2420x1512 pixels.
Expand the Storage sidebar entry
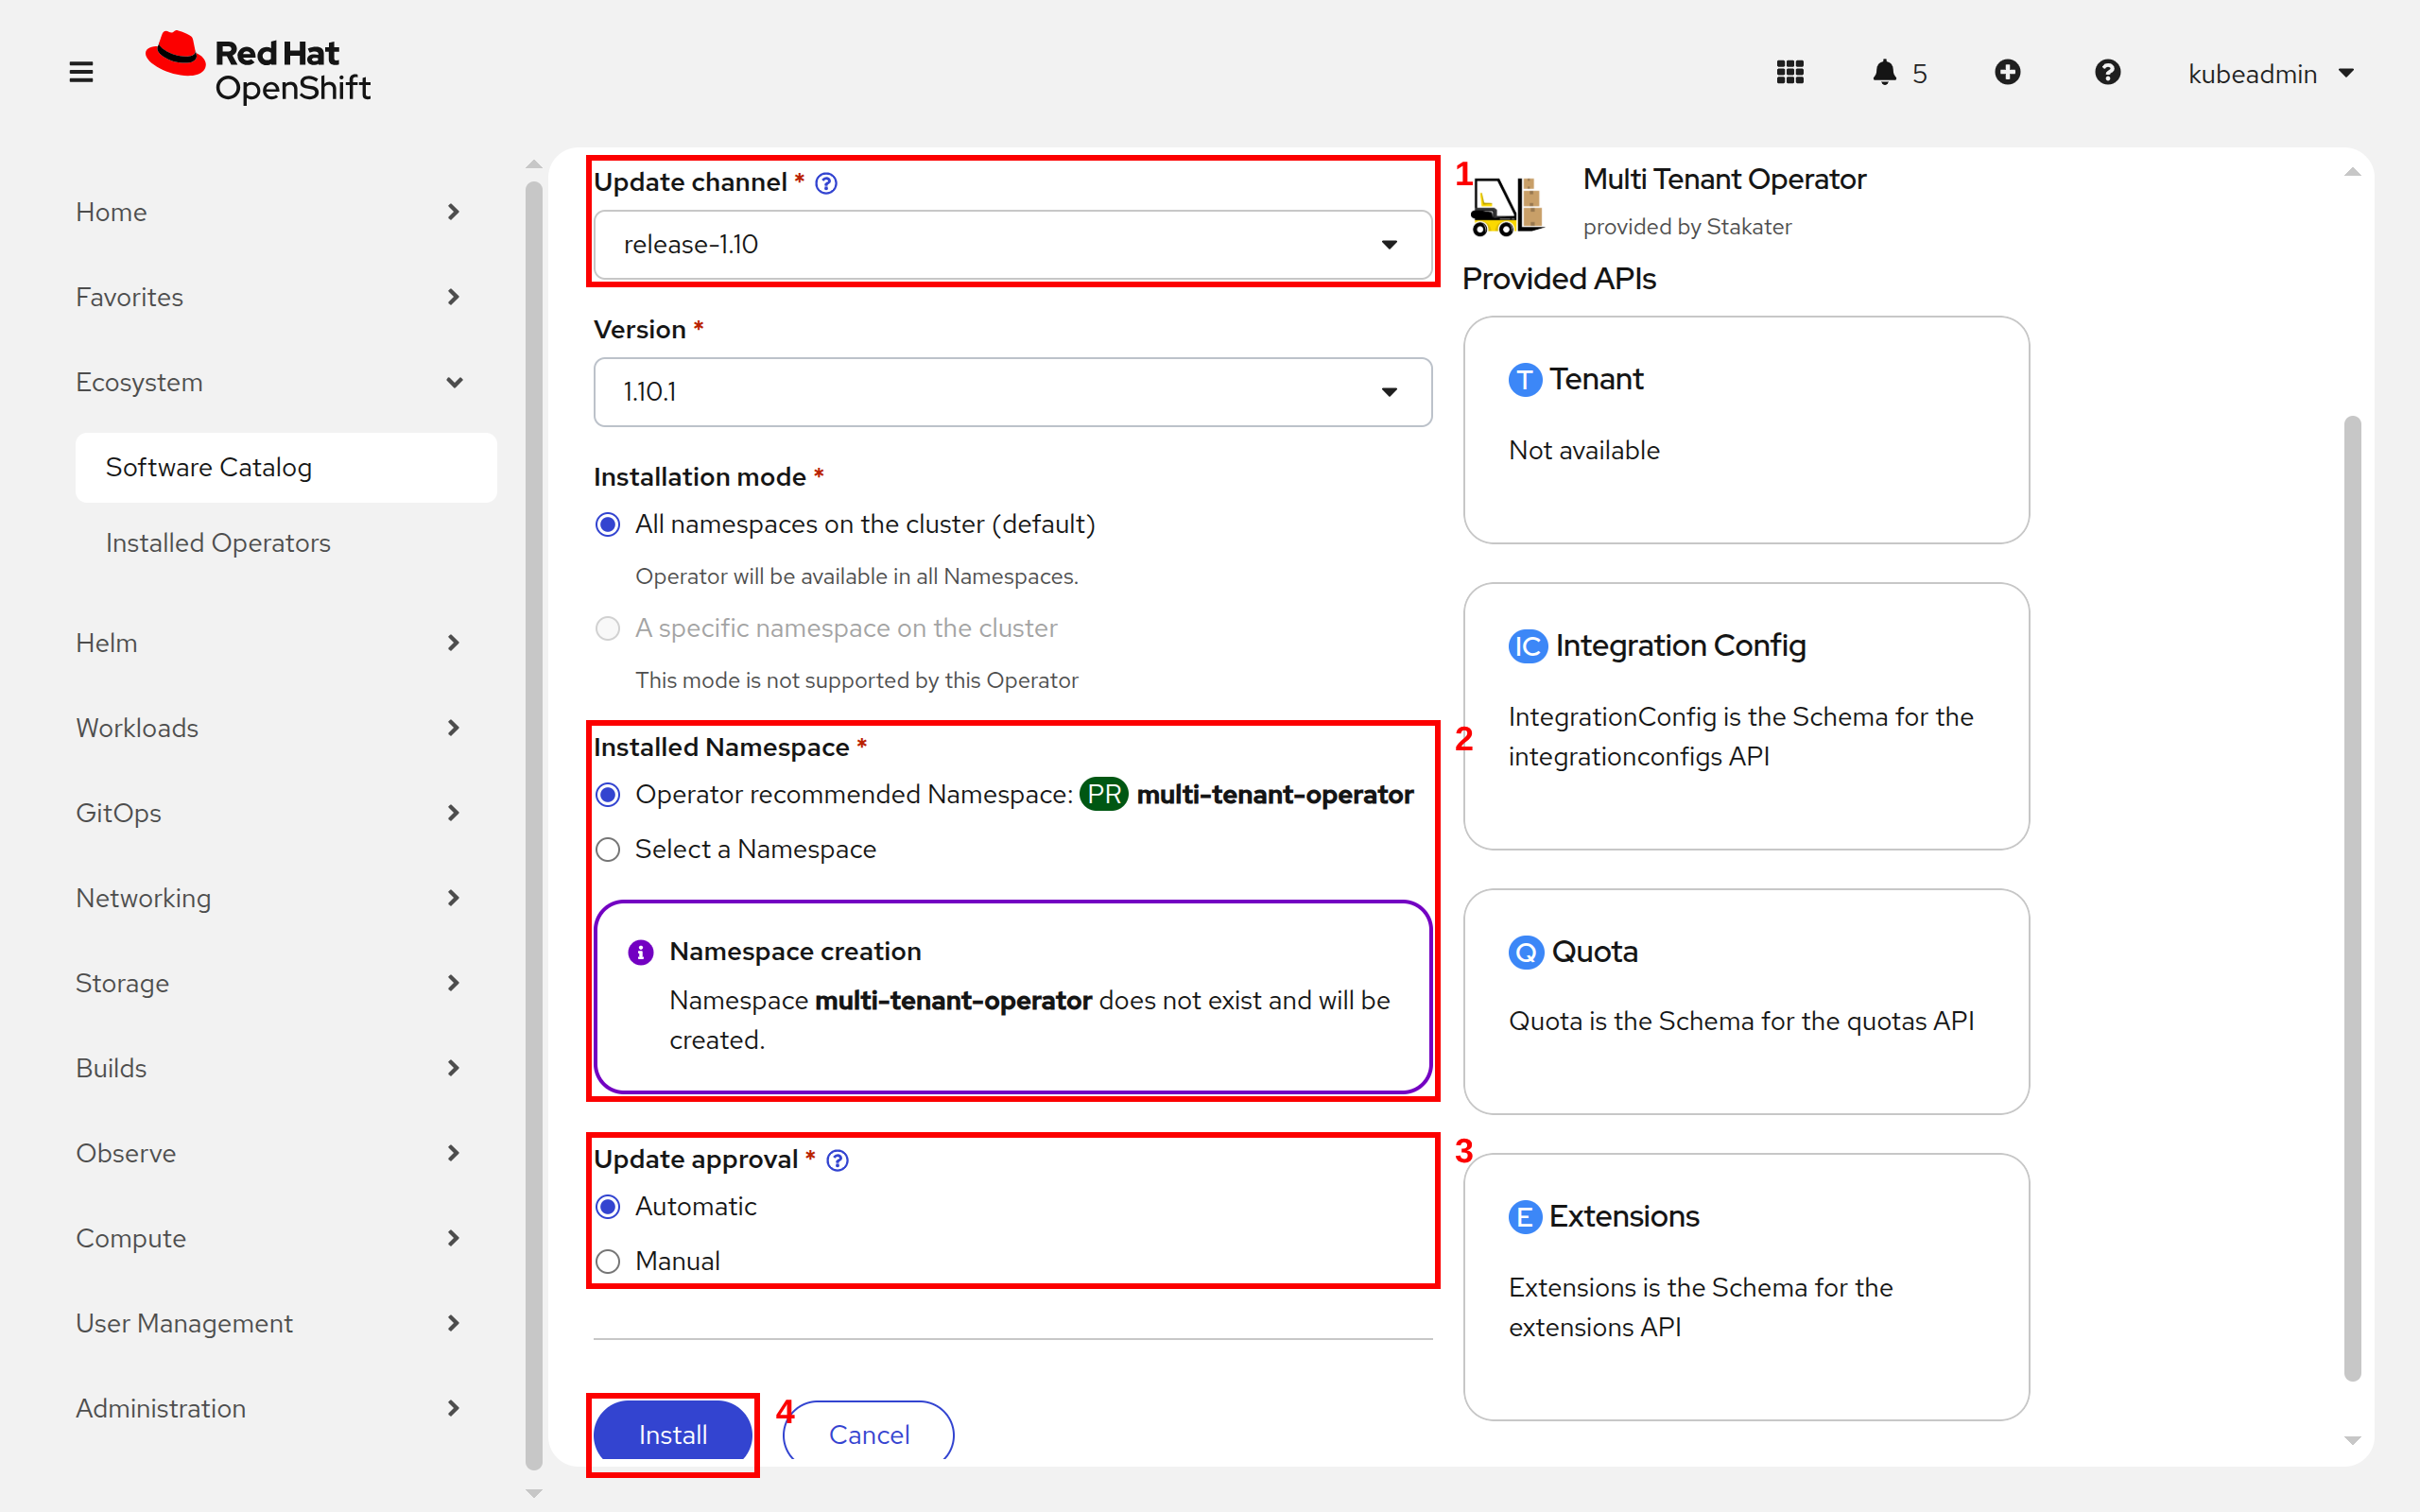pos(270,983)
